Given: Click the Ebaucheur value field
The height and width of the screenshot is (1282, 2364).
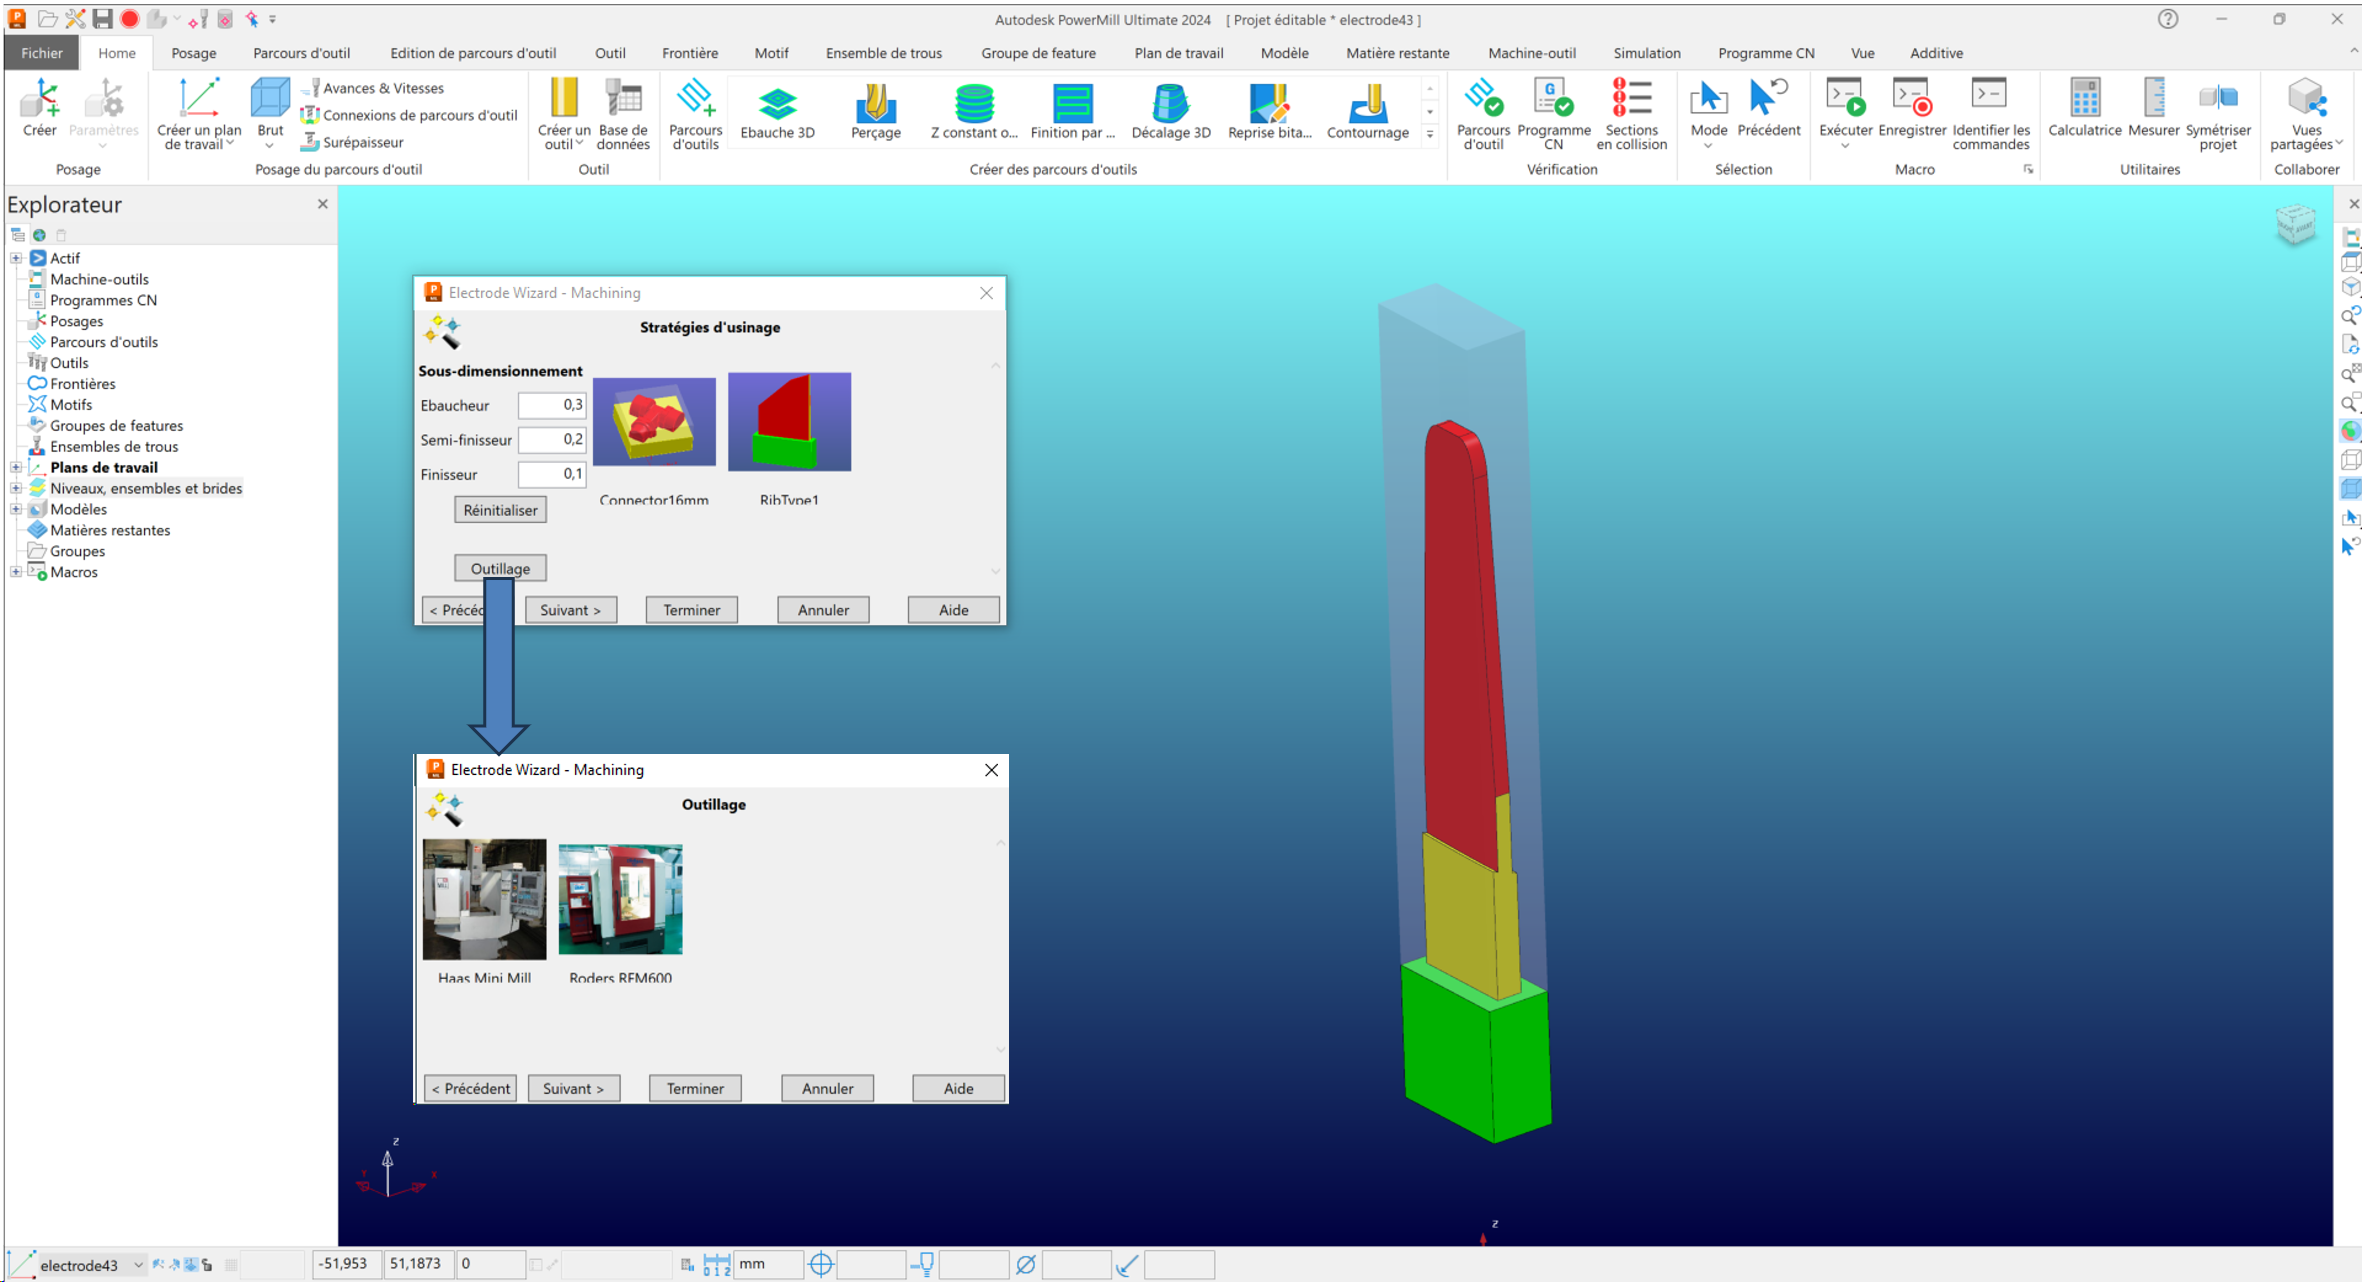Looking at the screenshot, I should 552,405.
